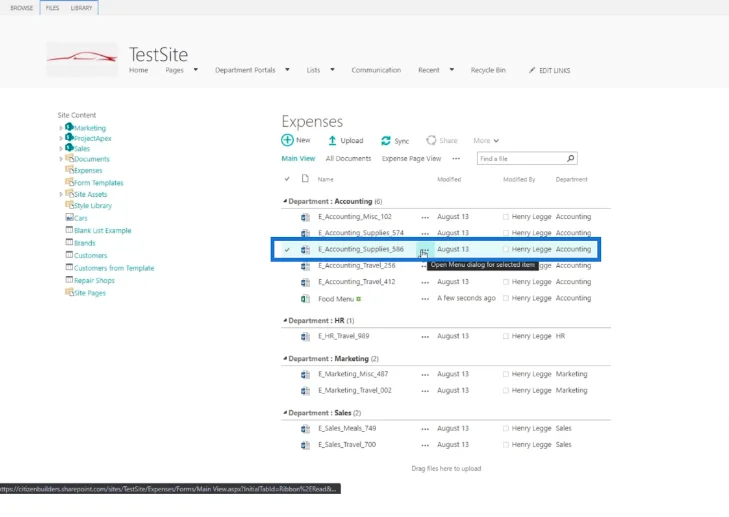Open the FILES ribbon tab
This screenshot has width=729, height=517.
click(52, 8)
